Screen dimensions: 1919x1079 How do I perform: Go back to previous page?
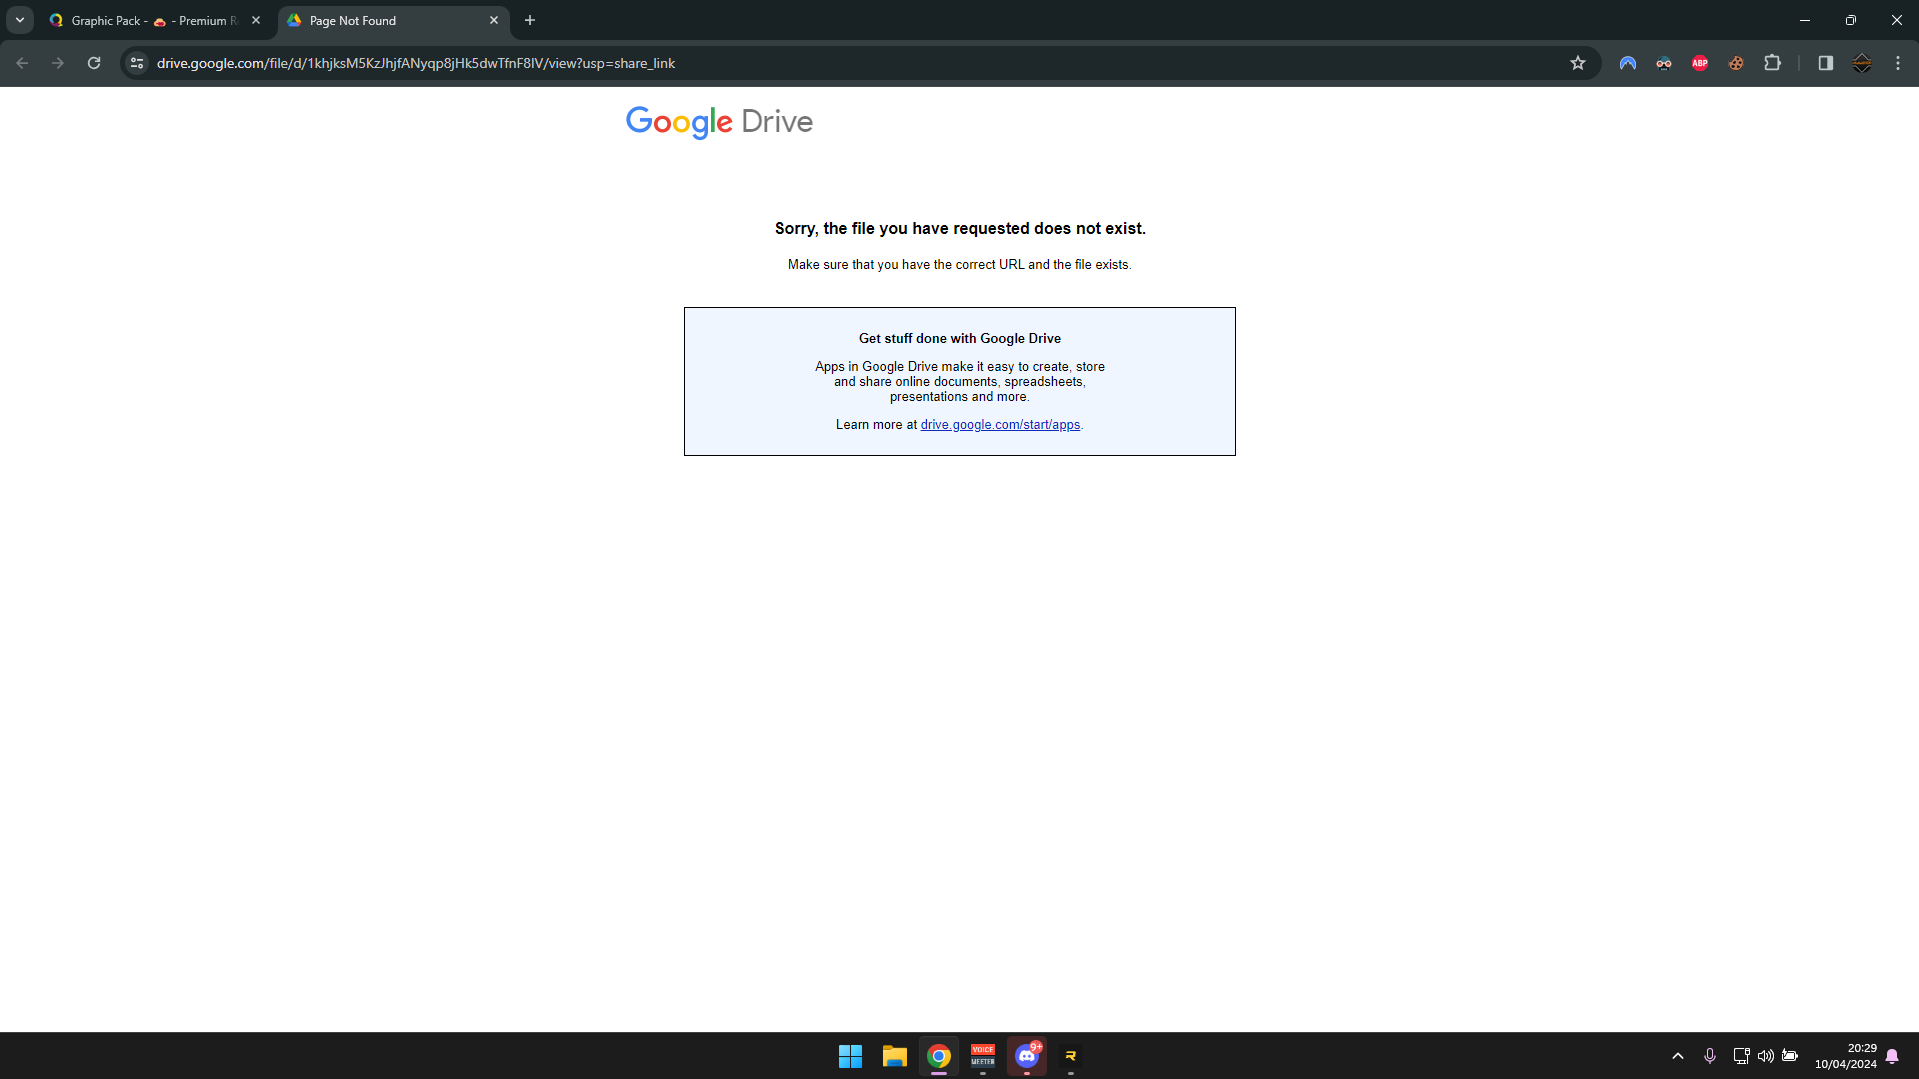tap(22, 63)
